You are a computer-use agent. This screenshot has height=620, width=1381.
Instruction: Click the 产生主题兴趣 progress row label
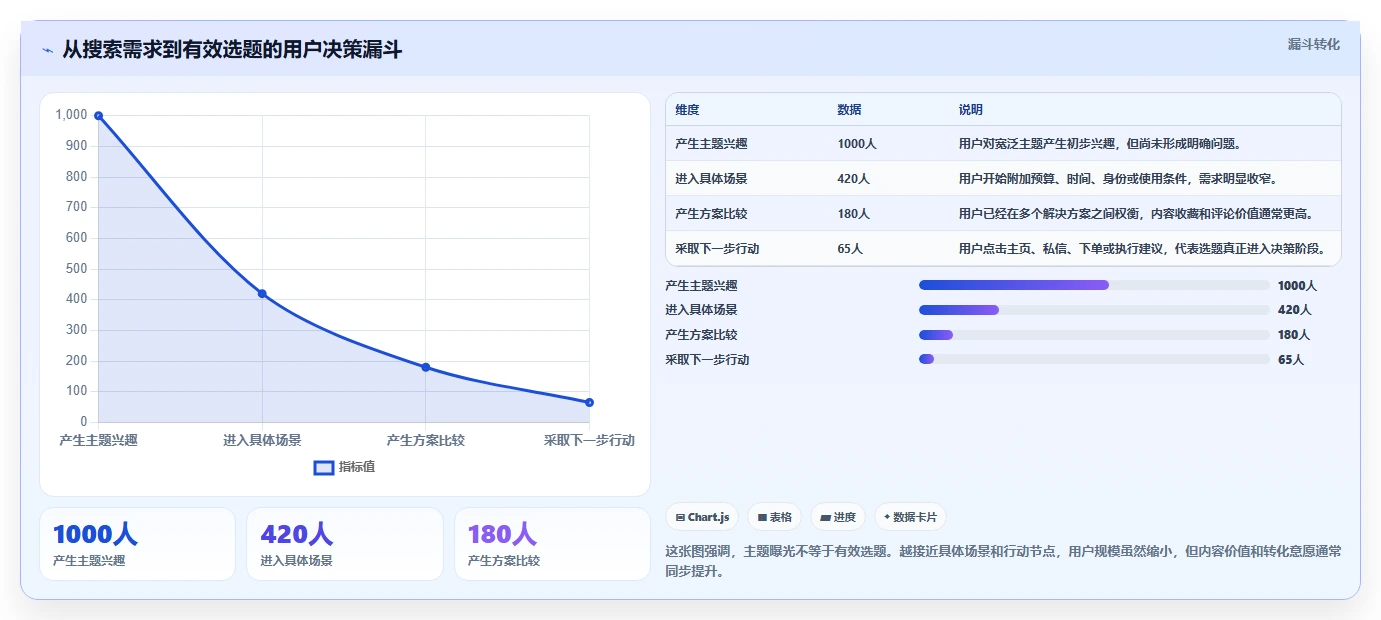click(701, 285)
